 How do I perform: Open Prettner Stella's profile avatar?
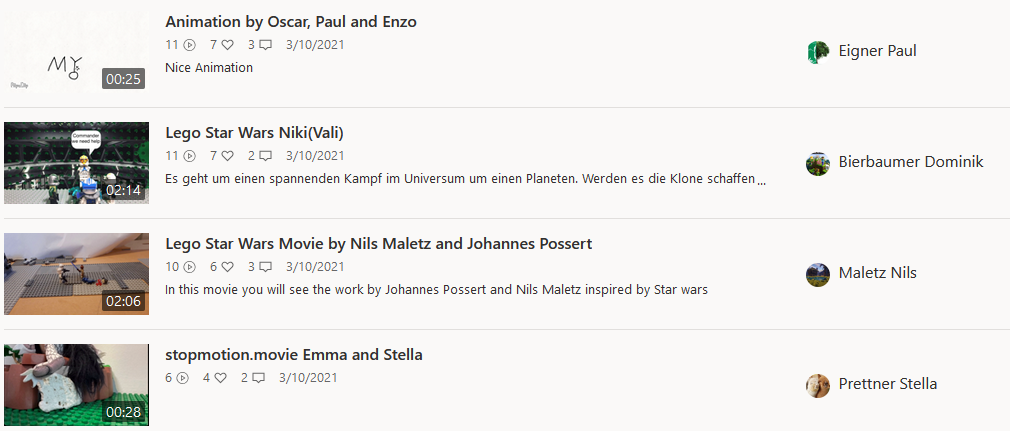[x=818, y=385]
